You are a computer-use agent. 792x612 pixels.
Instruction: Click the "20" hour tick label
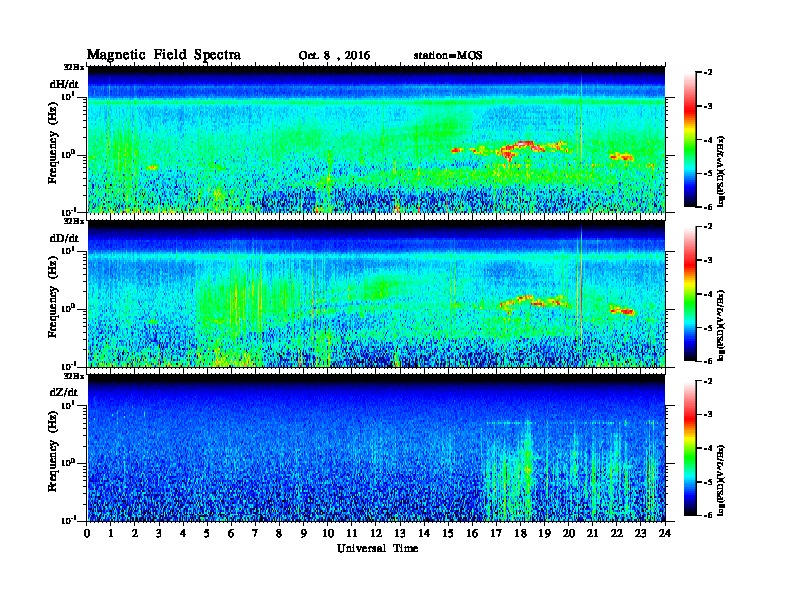(568, 533)
